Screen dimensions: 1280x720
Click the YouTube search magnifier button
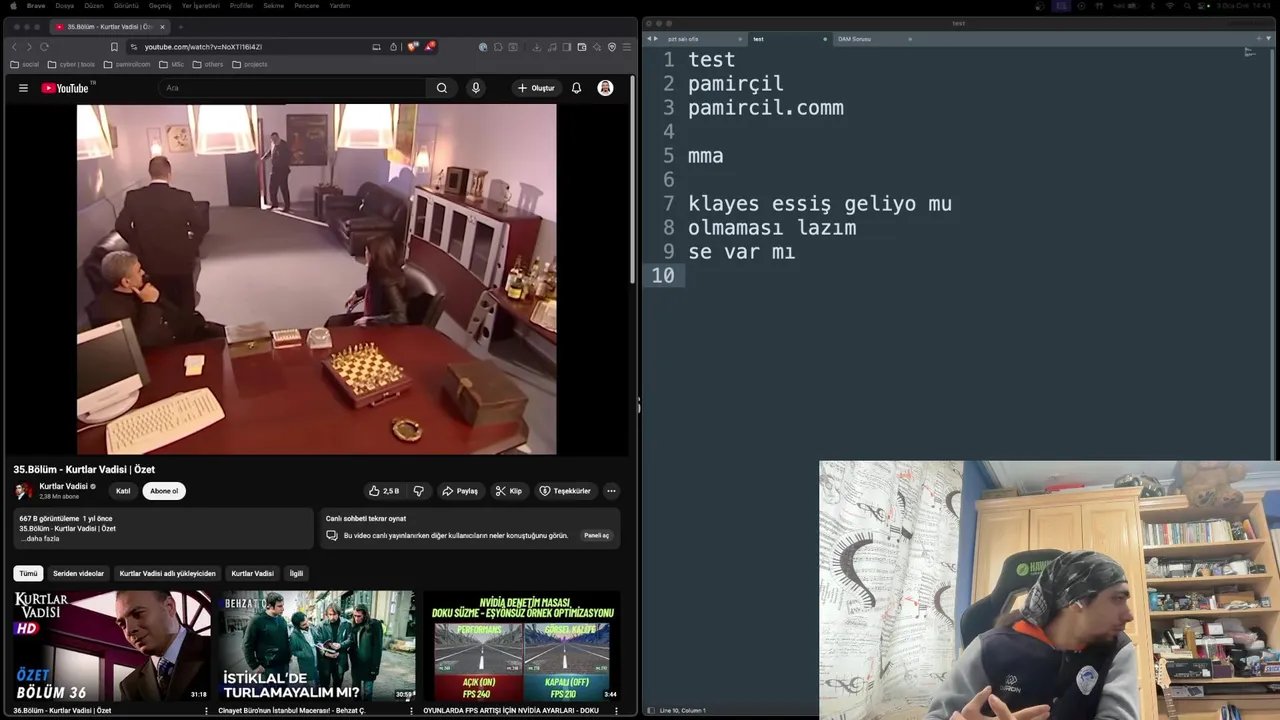(x=442, y=88)
